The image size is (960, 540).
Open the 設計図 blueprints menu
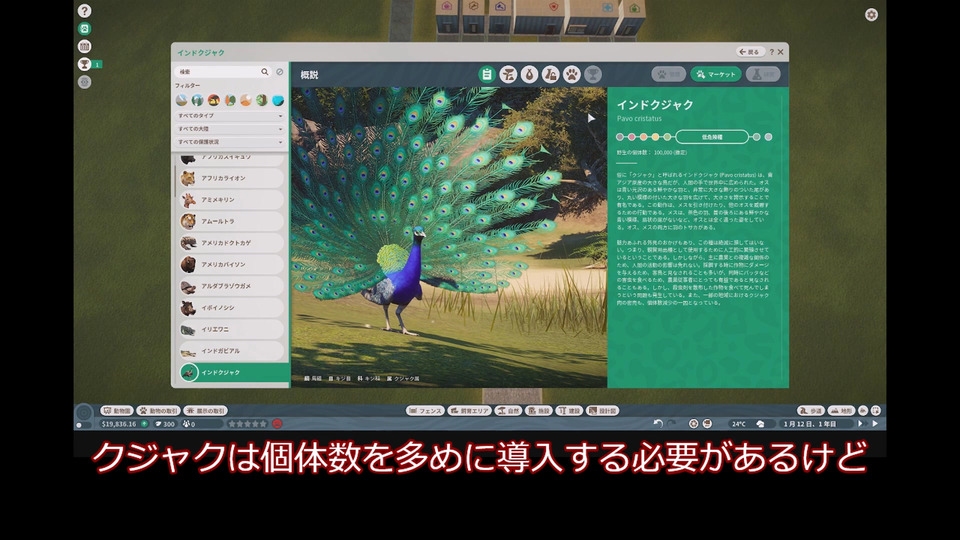(602, 411)
